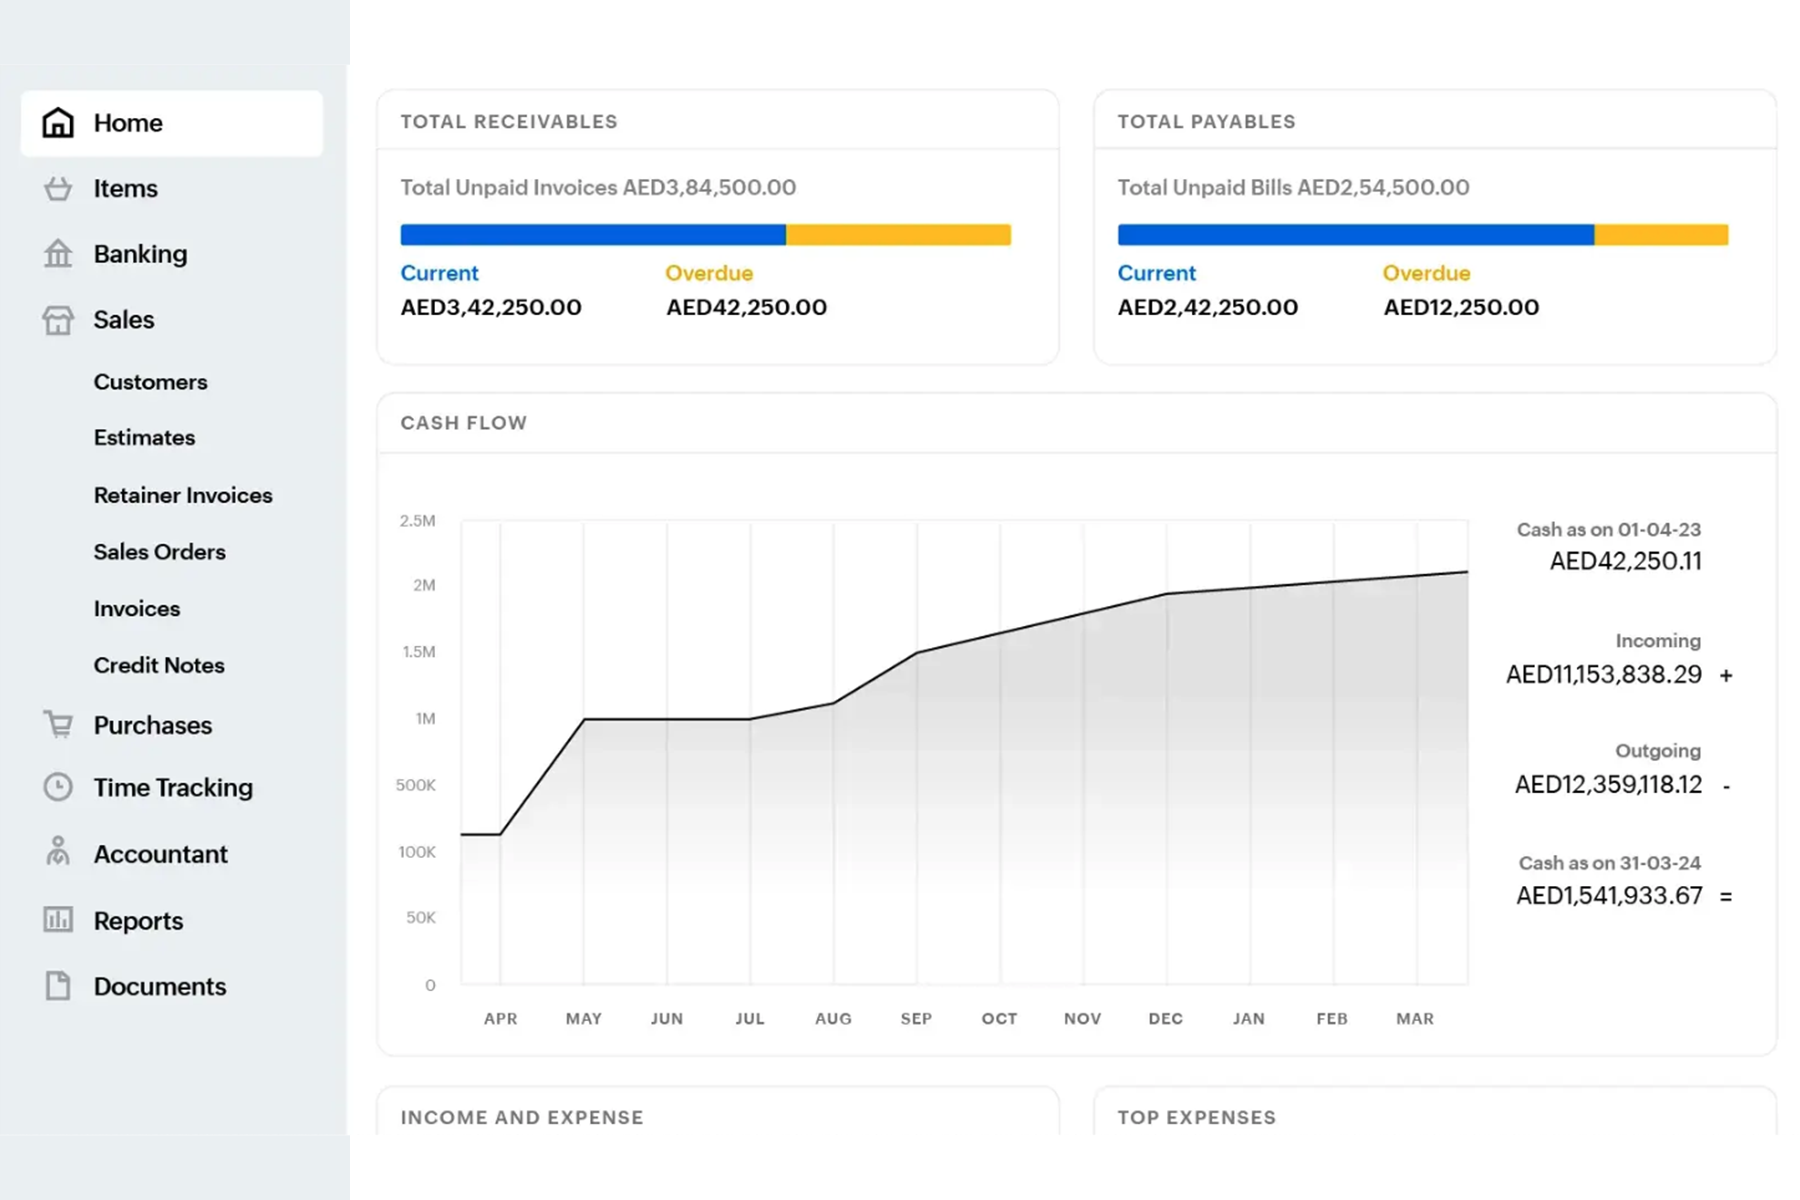Click Cash as on 01-04-23 value AED42,250.11
Viewport: 1800px width, 1200px height.
pos(1625,561)
